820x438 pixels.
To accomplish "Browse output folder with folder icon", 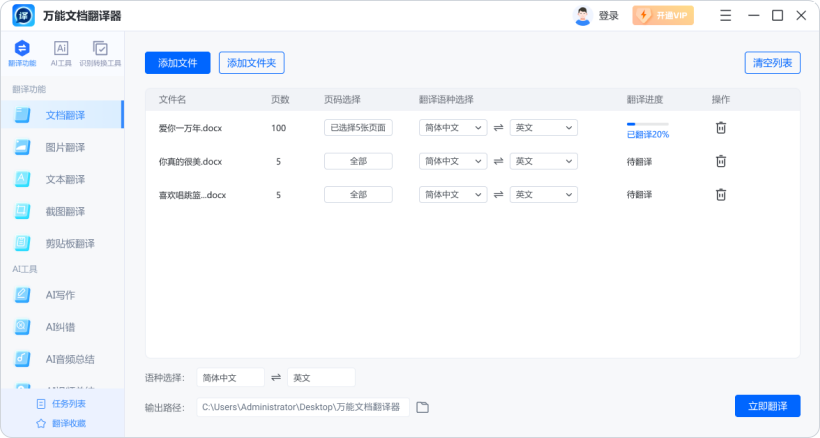I will pyautogui.click(x=423, y=407).
